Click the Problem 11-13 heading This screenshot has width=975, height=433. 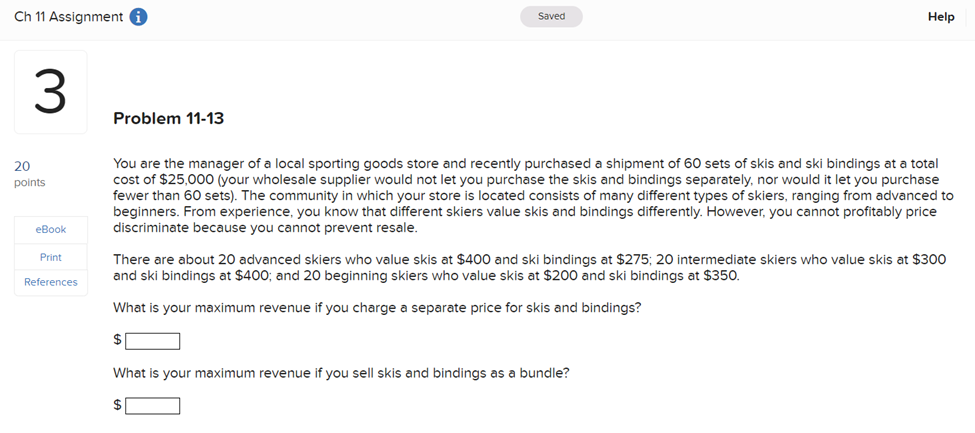point(169,119)
